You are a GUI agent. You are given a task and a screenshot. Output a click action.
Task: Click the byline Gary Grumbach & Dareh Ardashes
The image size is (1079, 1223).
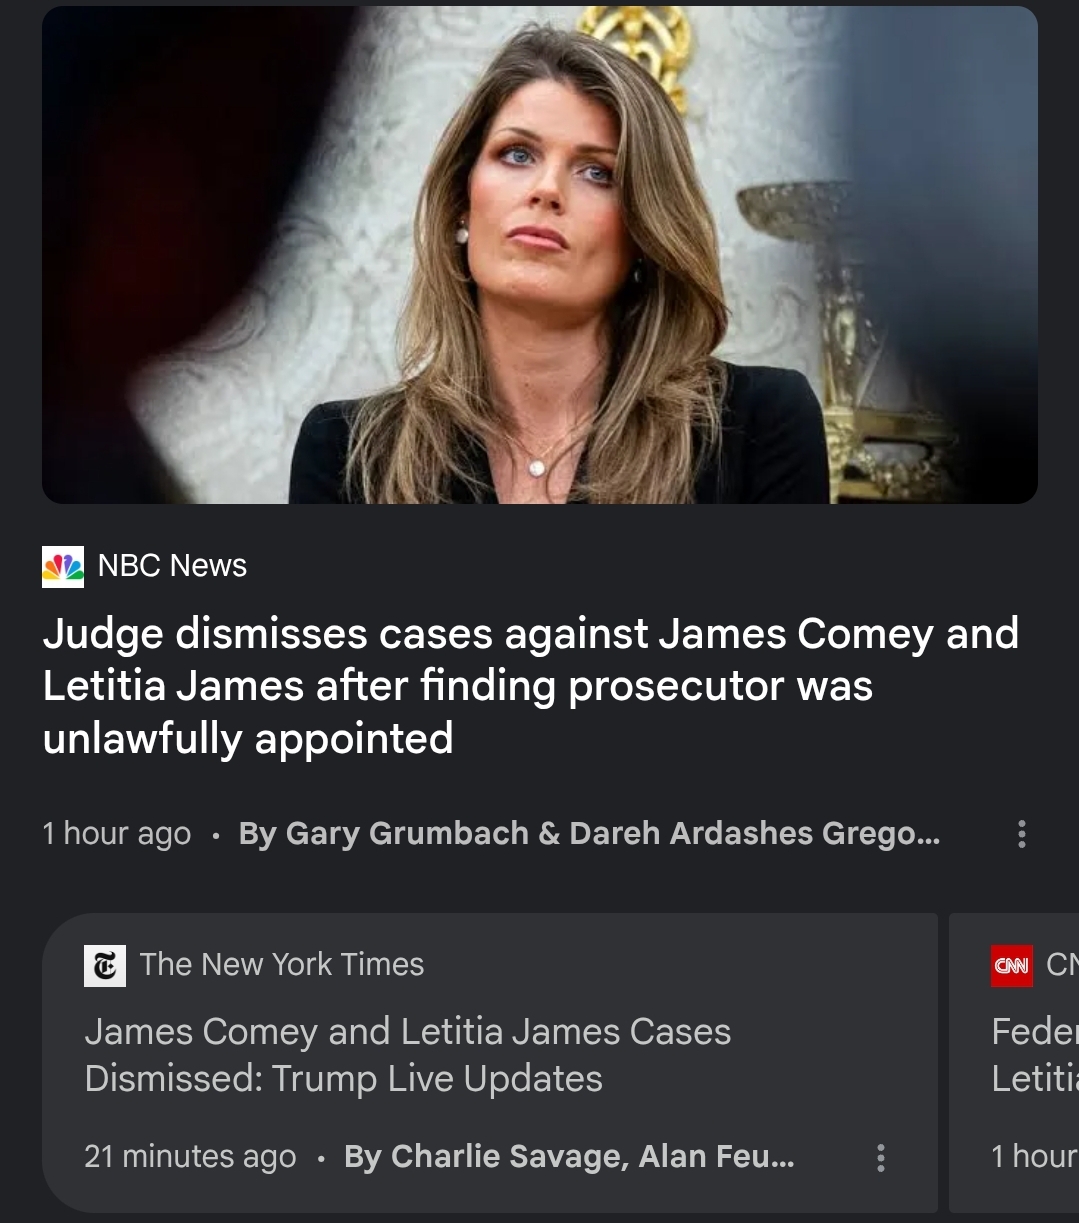click(589, 833)
